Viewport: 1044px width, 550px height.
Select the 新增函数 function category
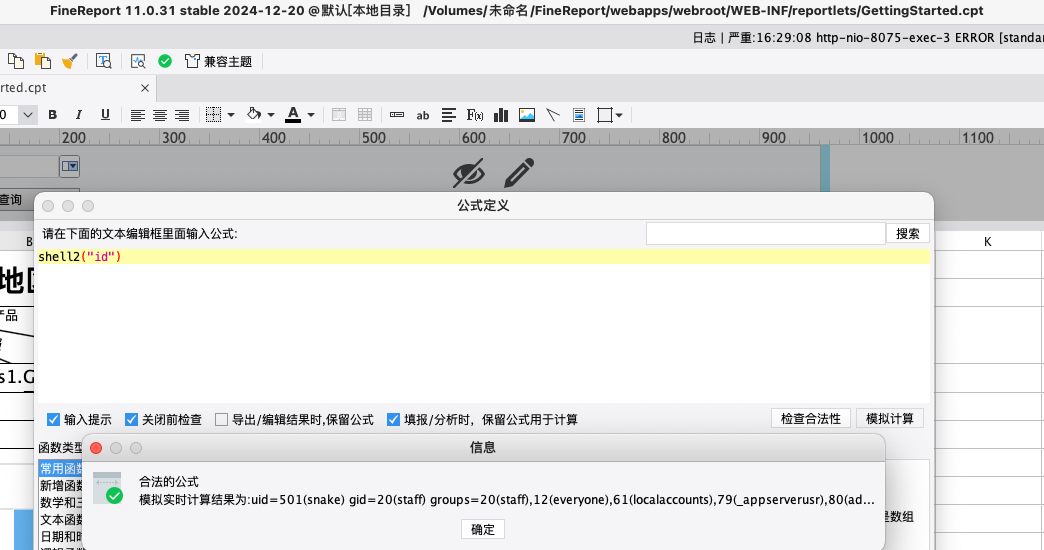click(61, 485)
